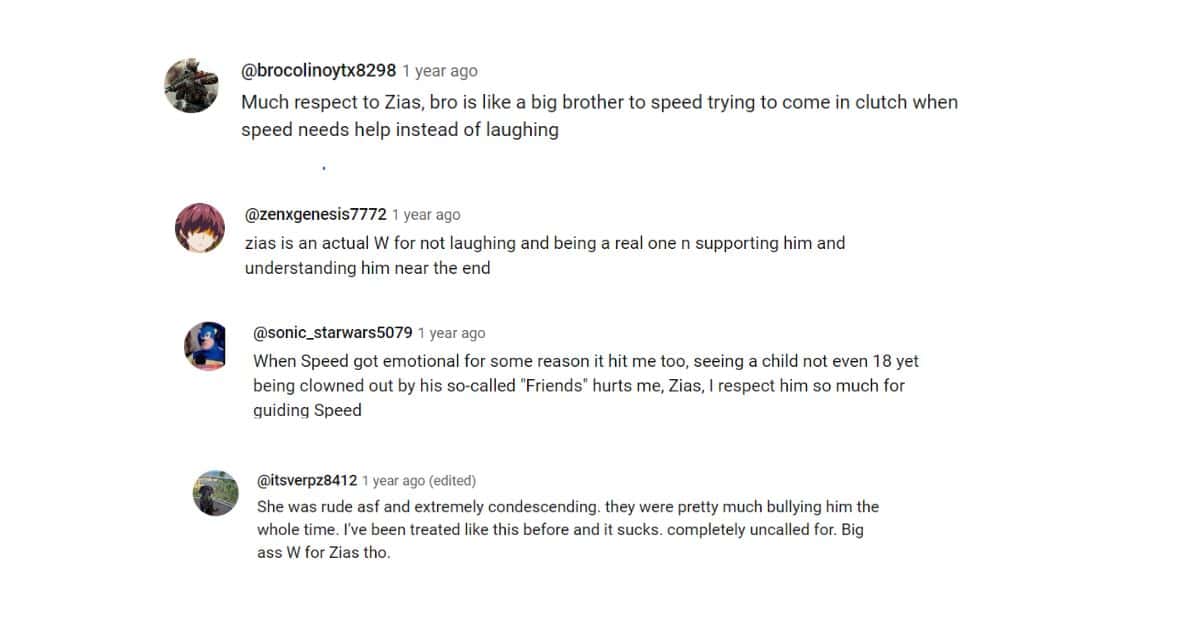Open the @itsverpz8412 profile picture

click(x=215, y=493)
